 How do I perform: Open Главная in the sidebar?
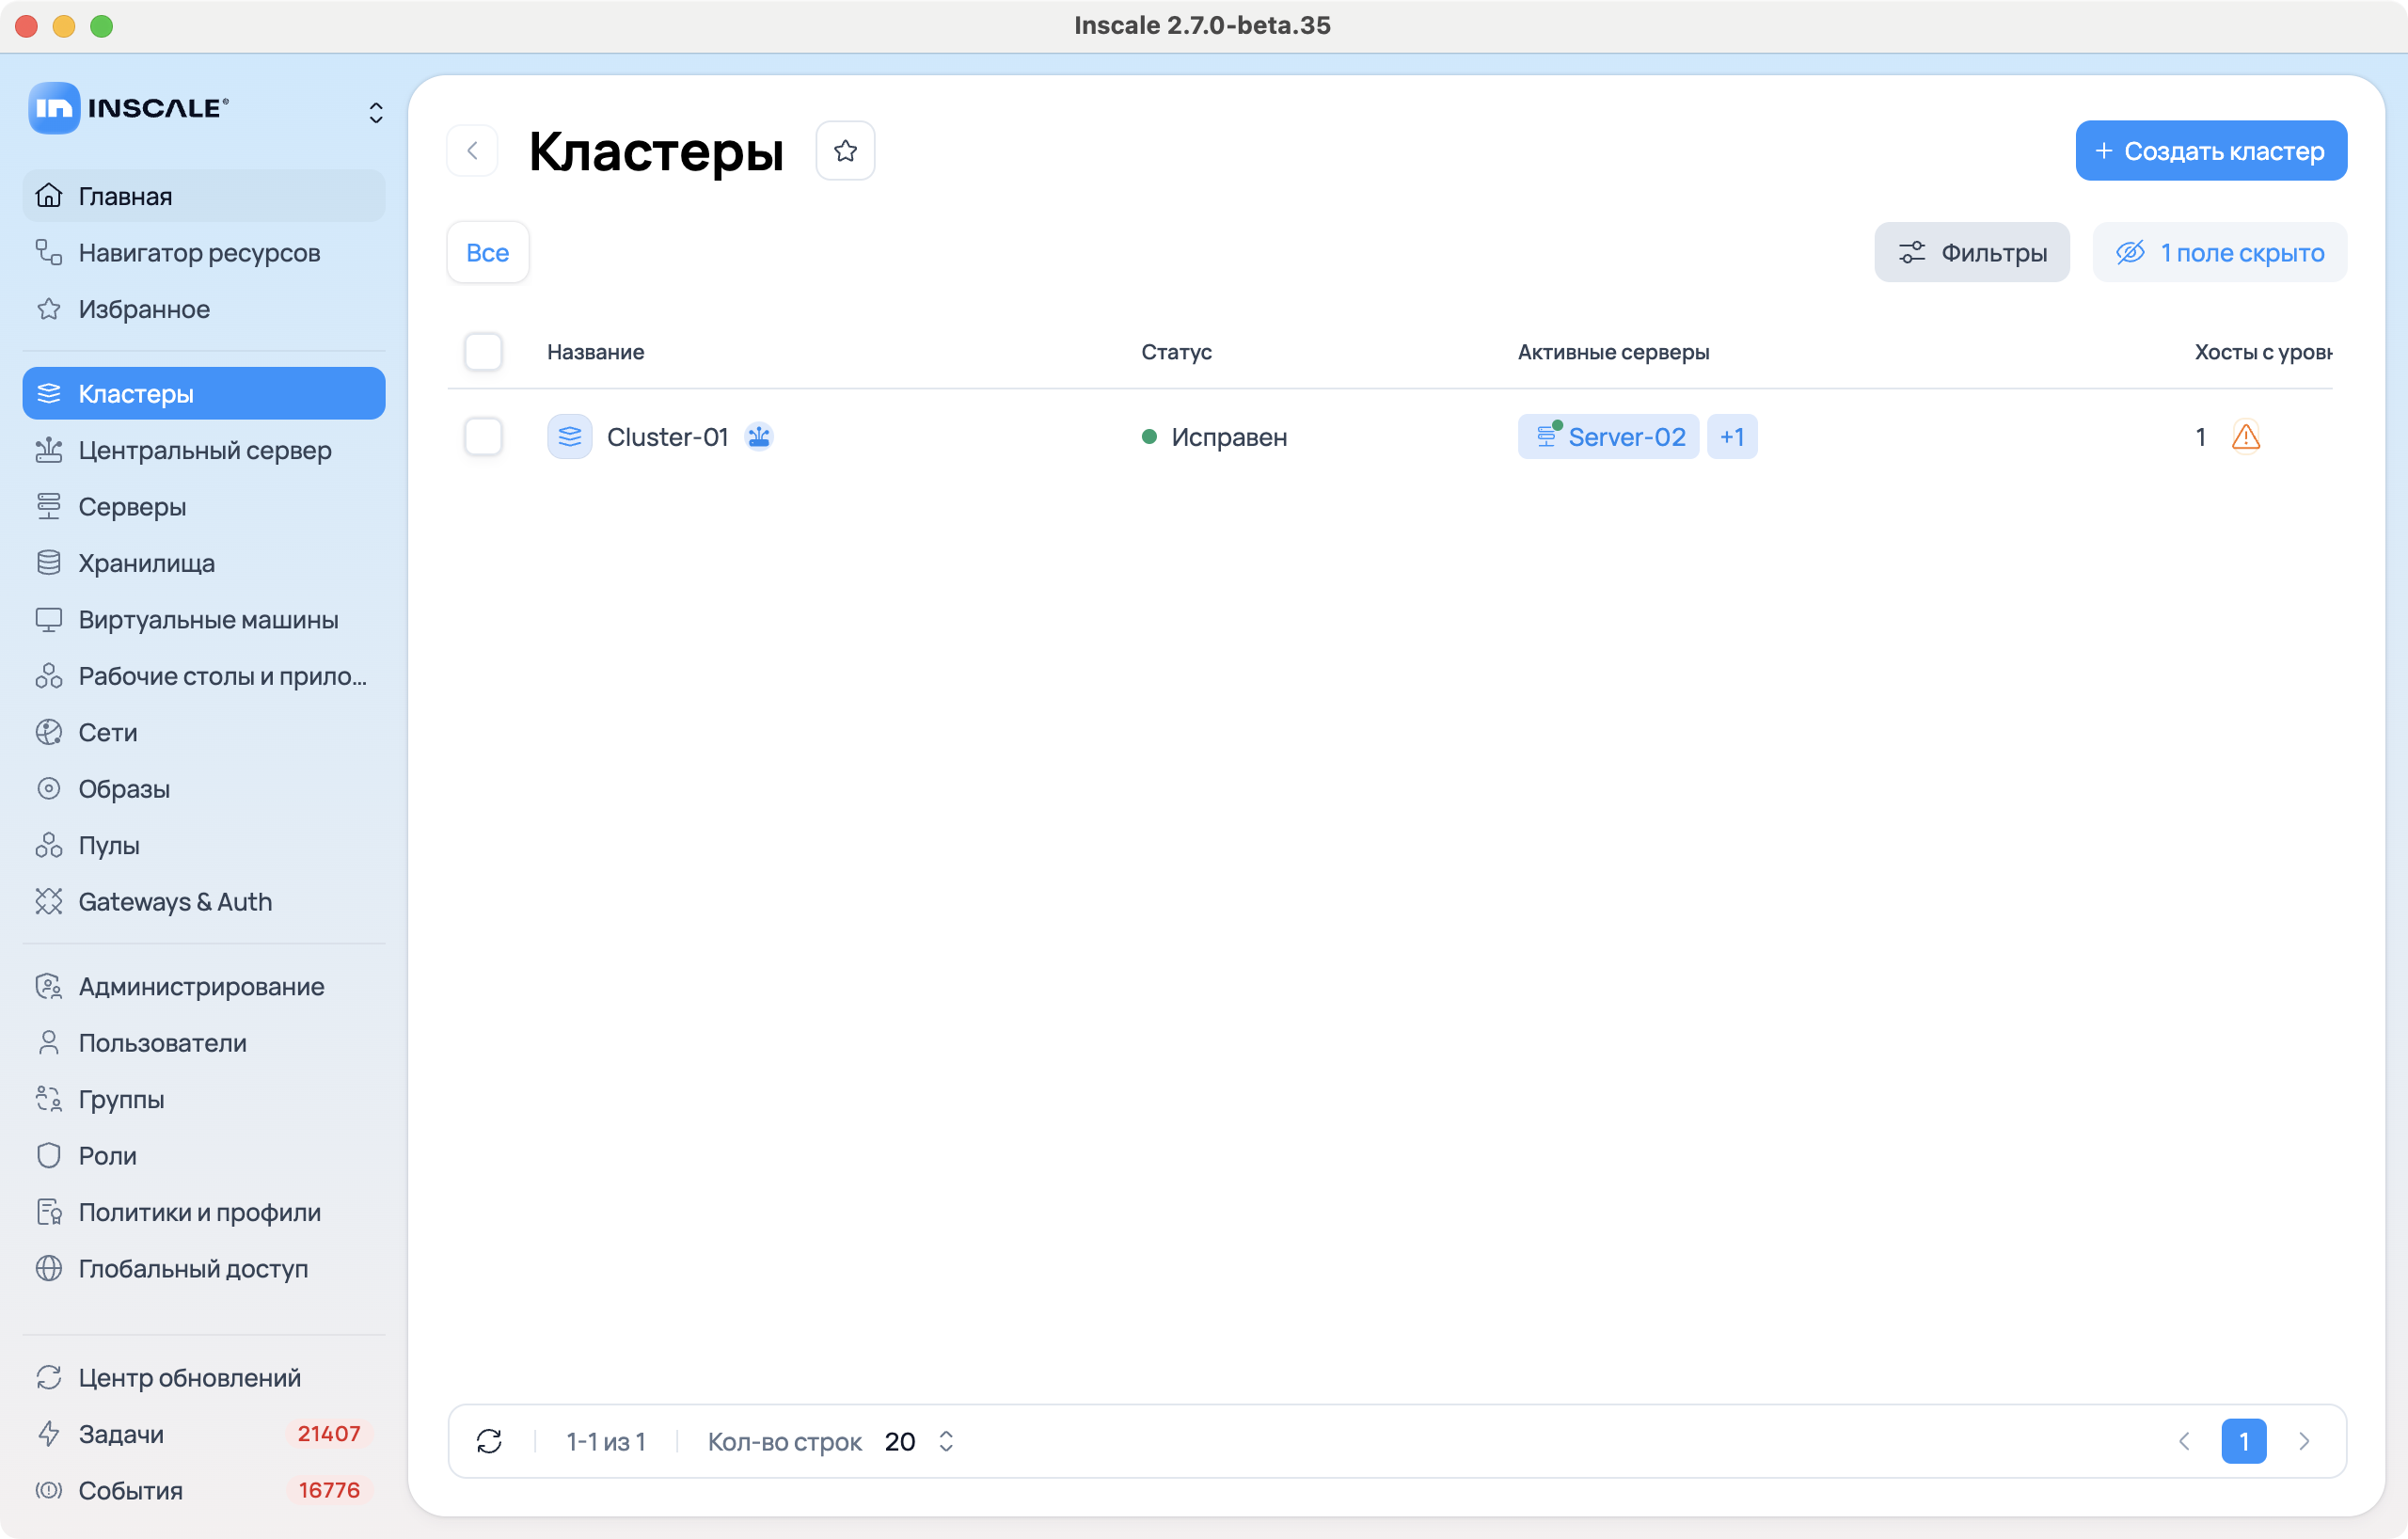point(204,196)
